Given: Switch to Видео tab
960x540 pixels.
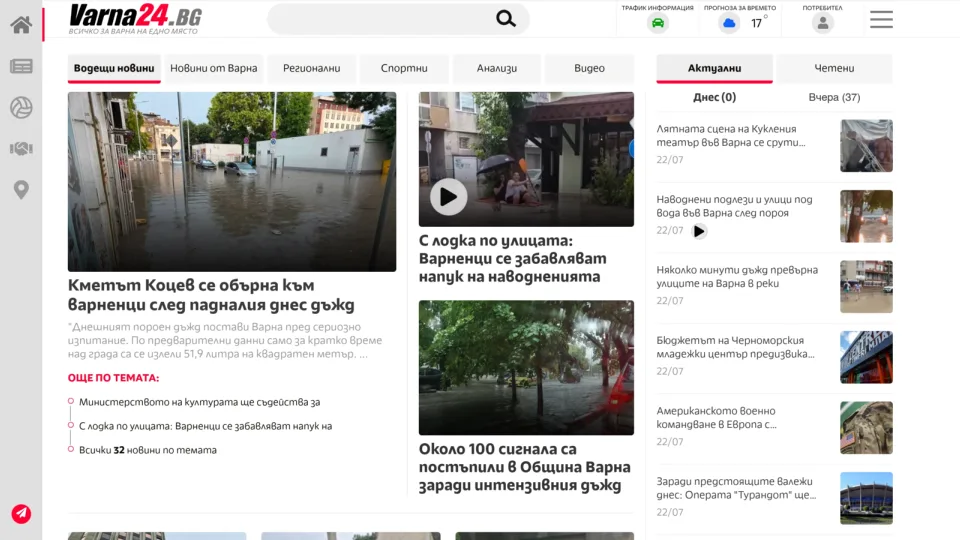Looking at the screenshot, I should [x=589, y=68].
